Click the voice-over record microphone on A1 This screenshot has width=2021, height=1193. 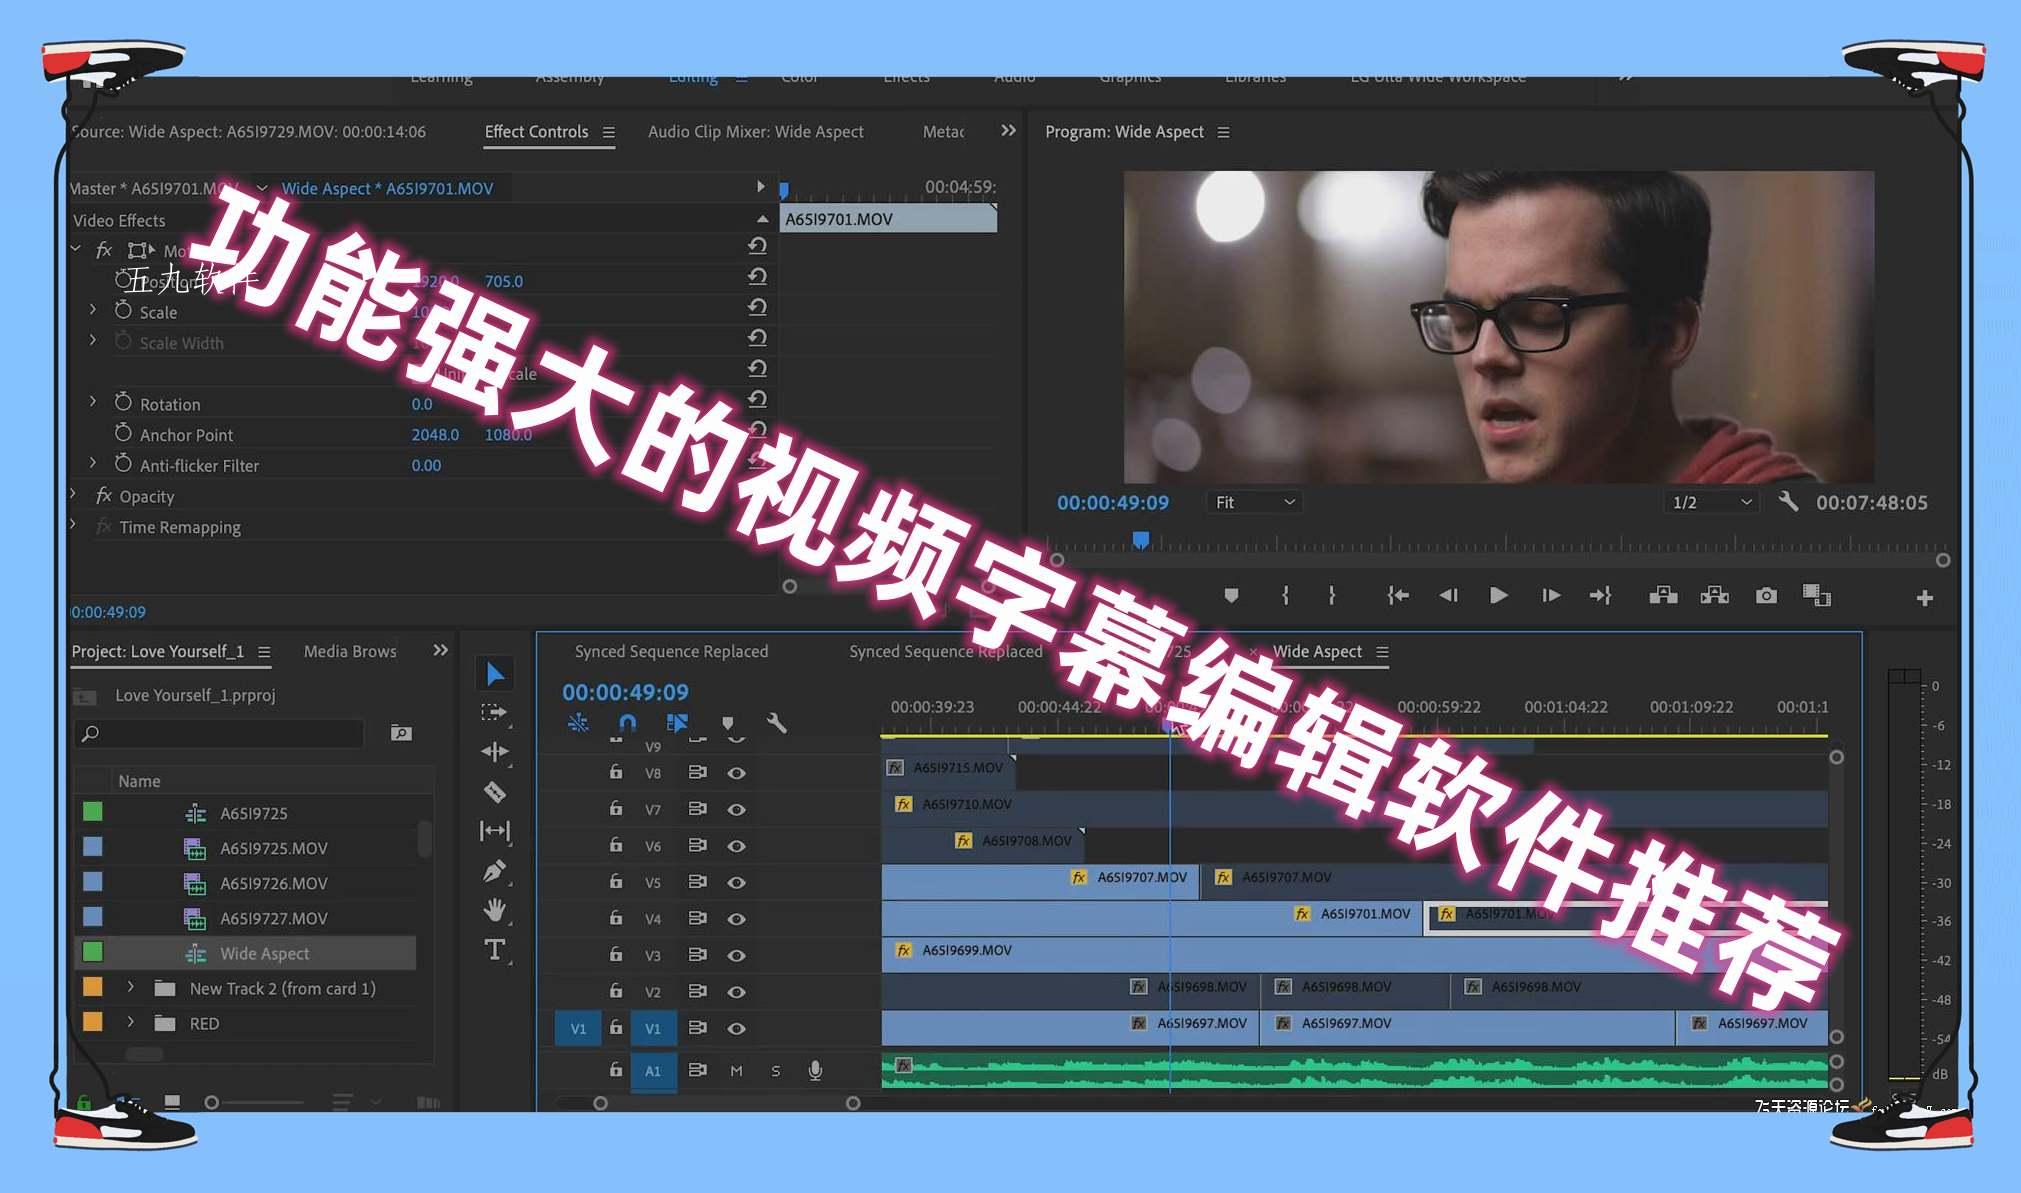(813, 1070)
